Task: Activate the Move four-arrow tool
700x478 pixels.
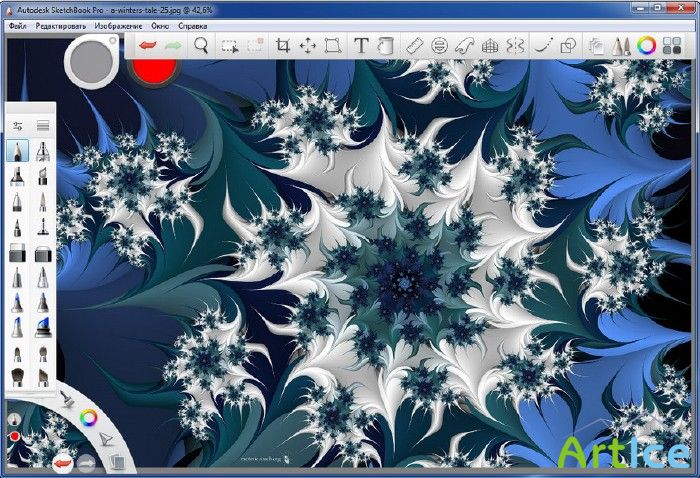Action: [x=308, y=46]
